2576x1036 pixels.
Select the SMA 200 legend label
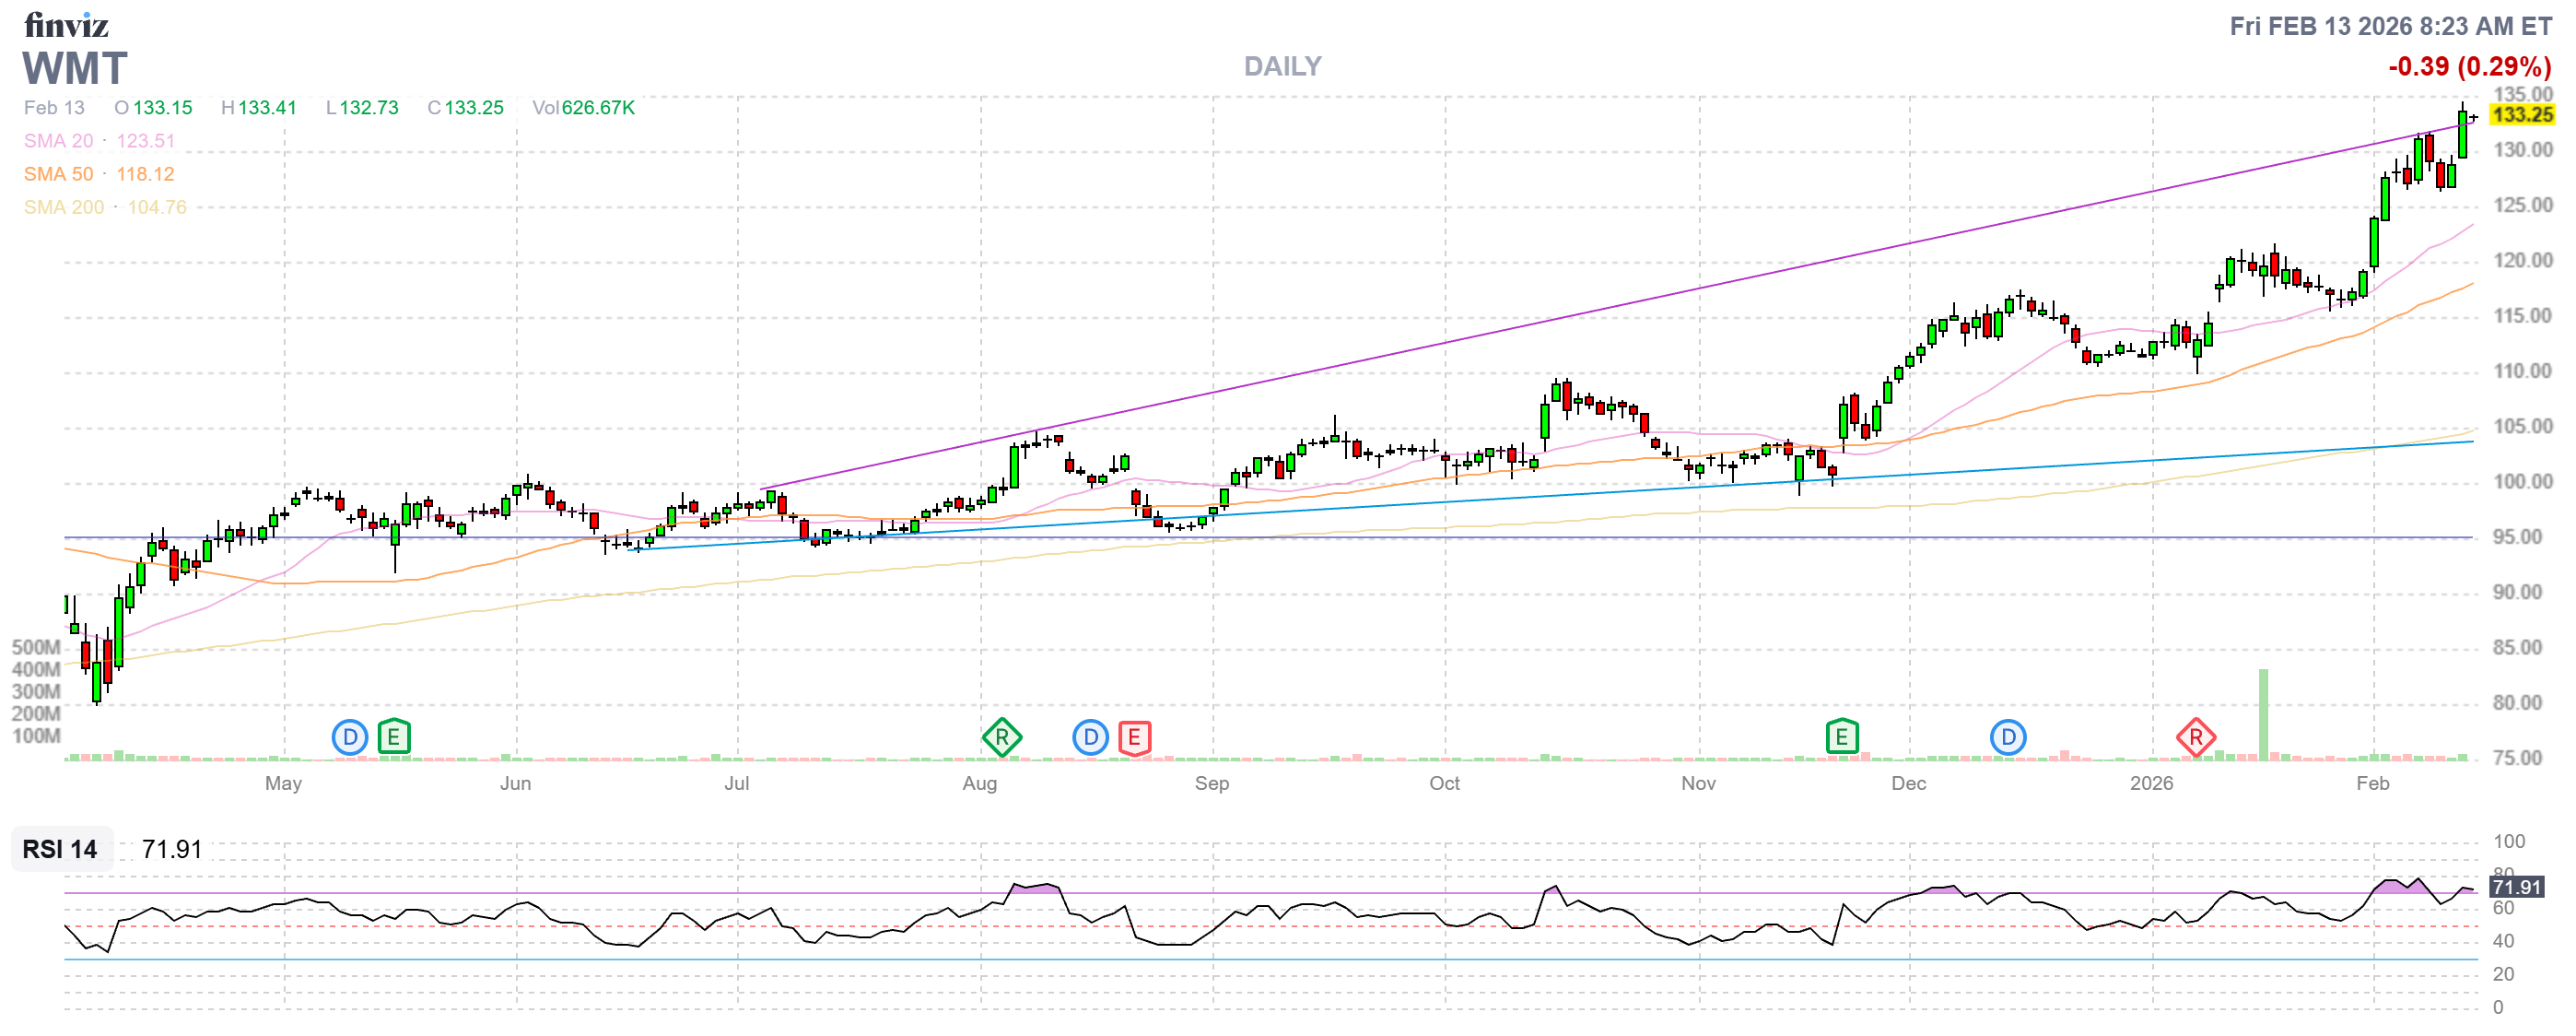tap(63, 207)
